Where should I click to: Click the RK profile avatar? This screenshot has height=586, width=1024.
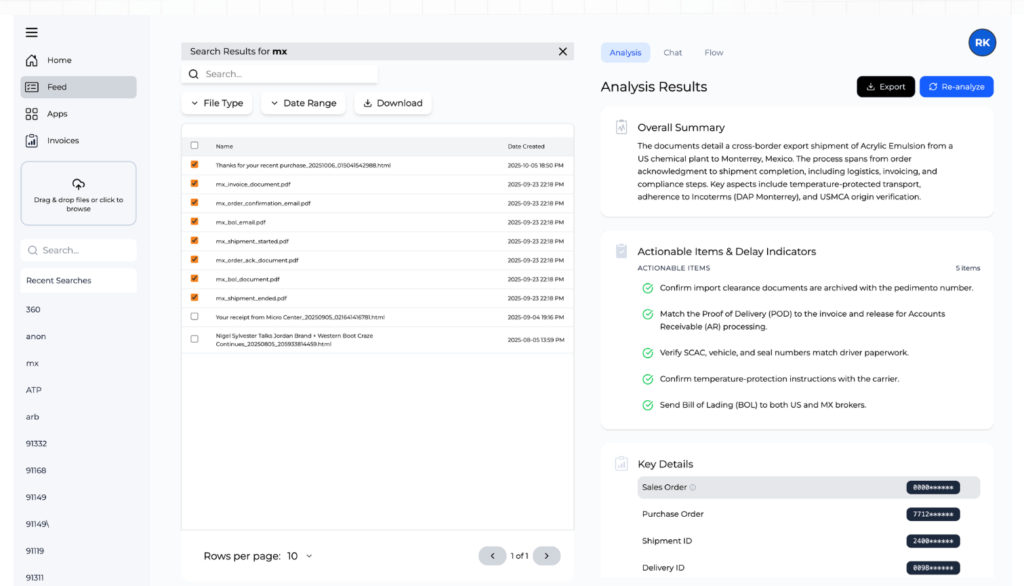pos(981,42)
